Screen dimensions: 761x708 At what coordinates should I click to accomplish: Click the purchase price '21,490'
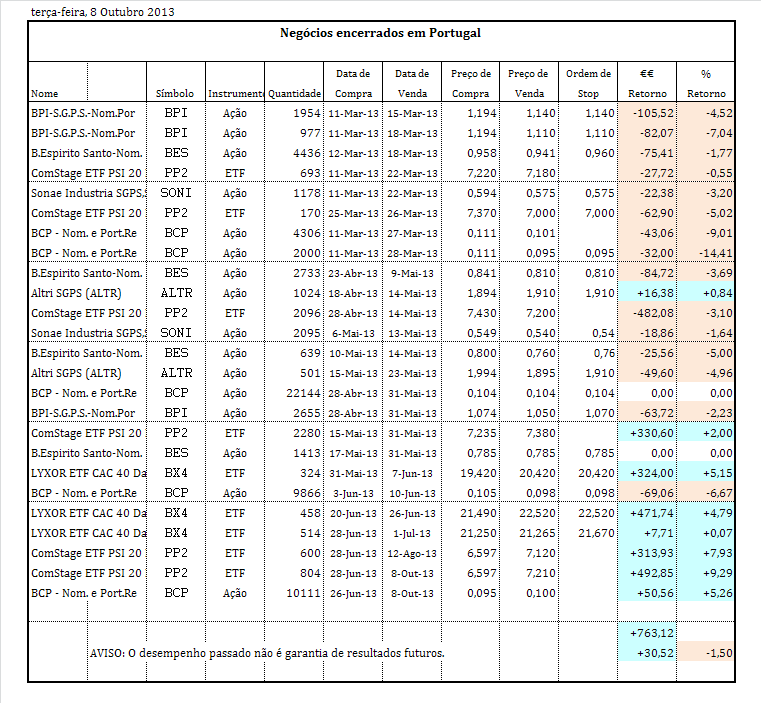479,513
